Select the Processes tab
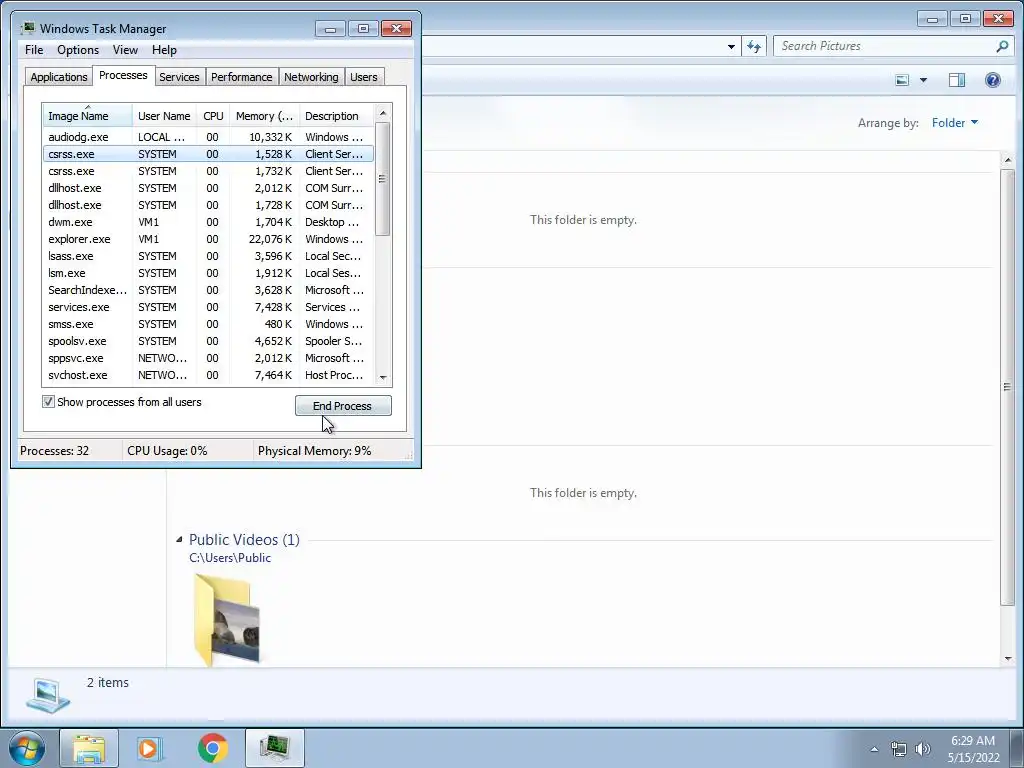Image resolution: width=1024 pixels, height=768 pixels. point(123,75)
